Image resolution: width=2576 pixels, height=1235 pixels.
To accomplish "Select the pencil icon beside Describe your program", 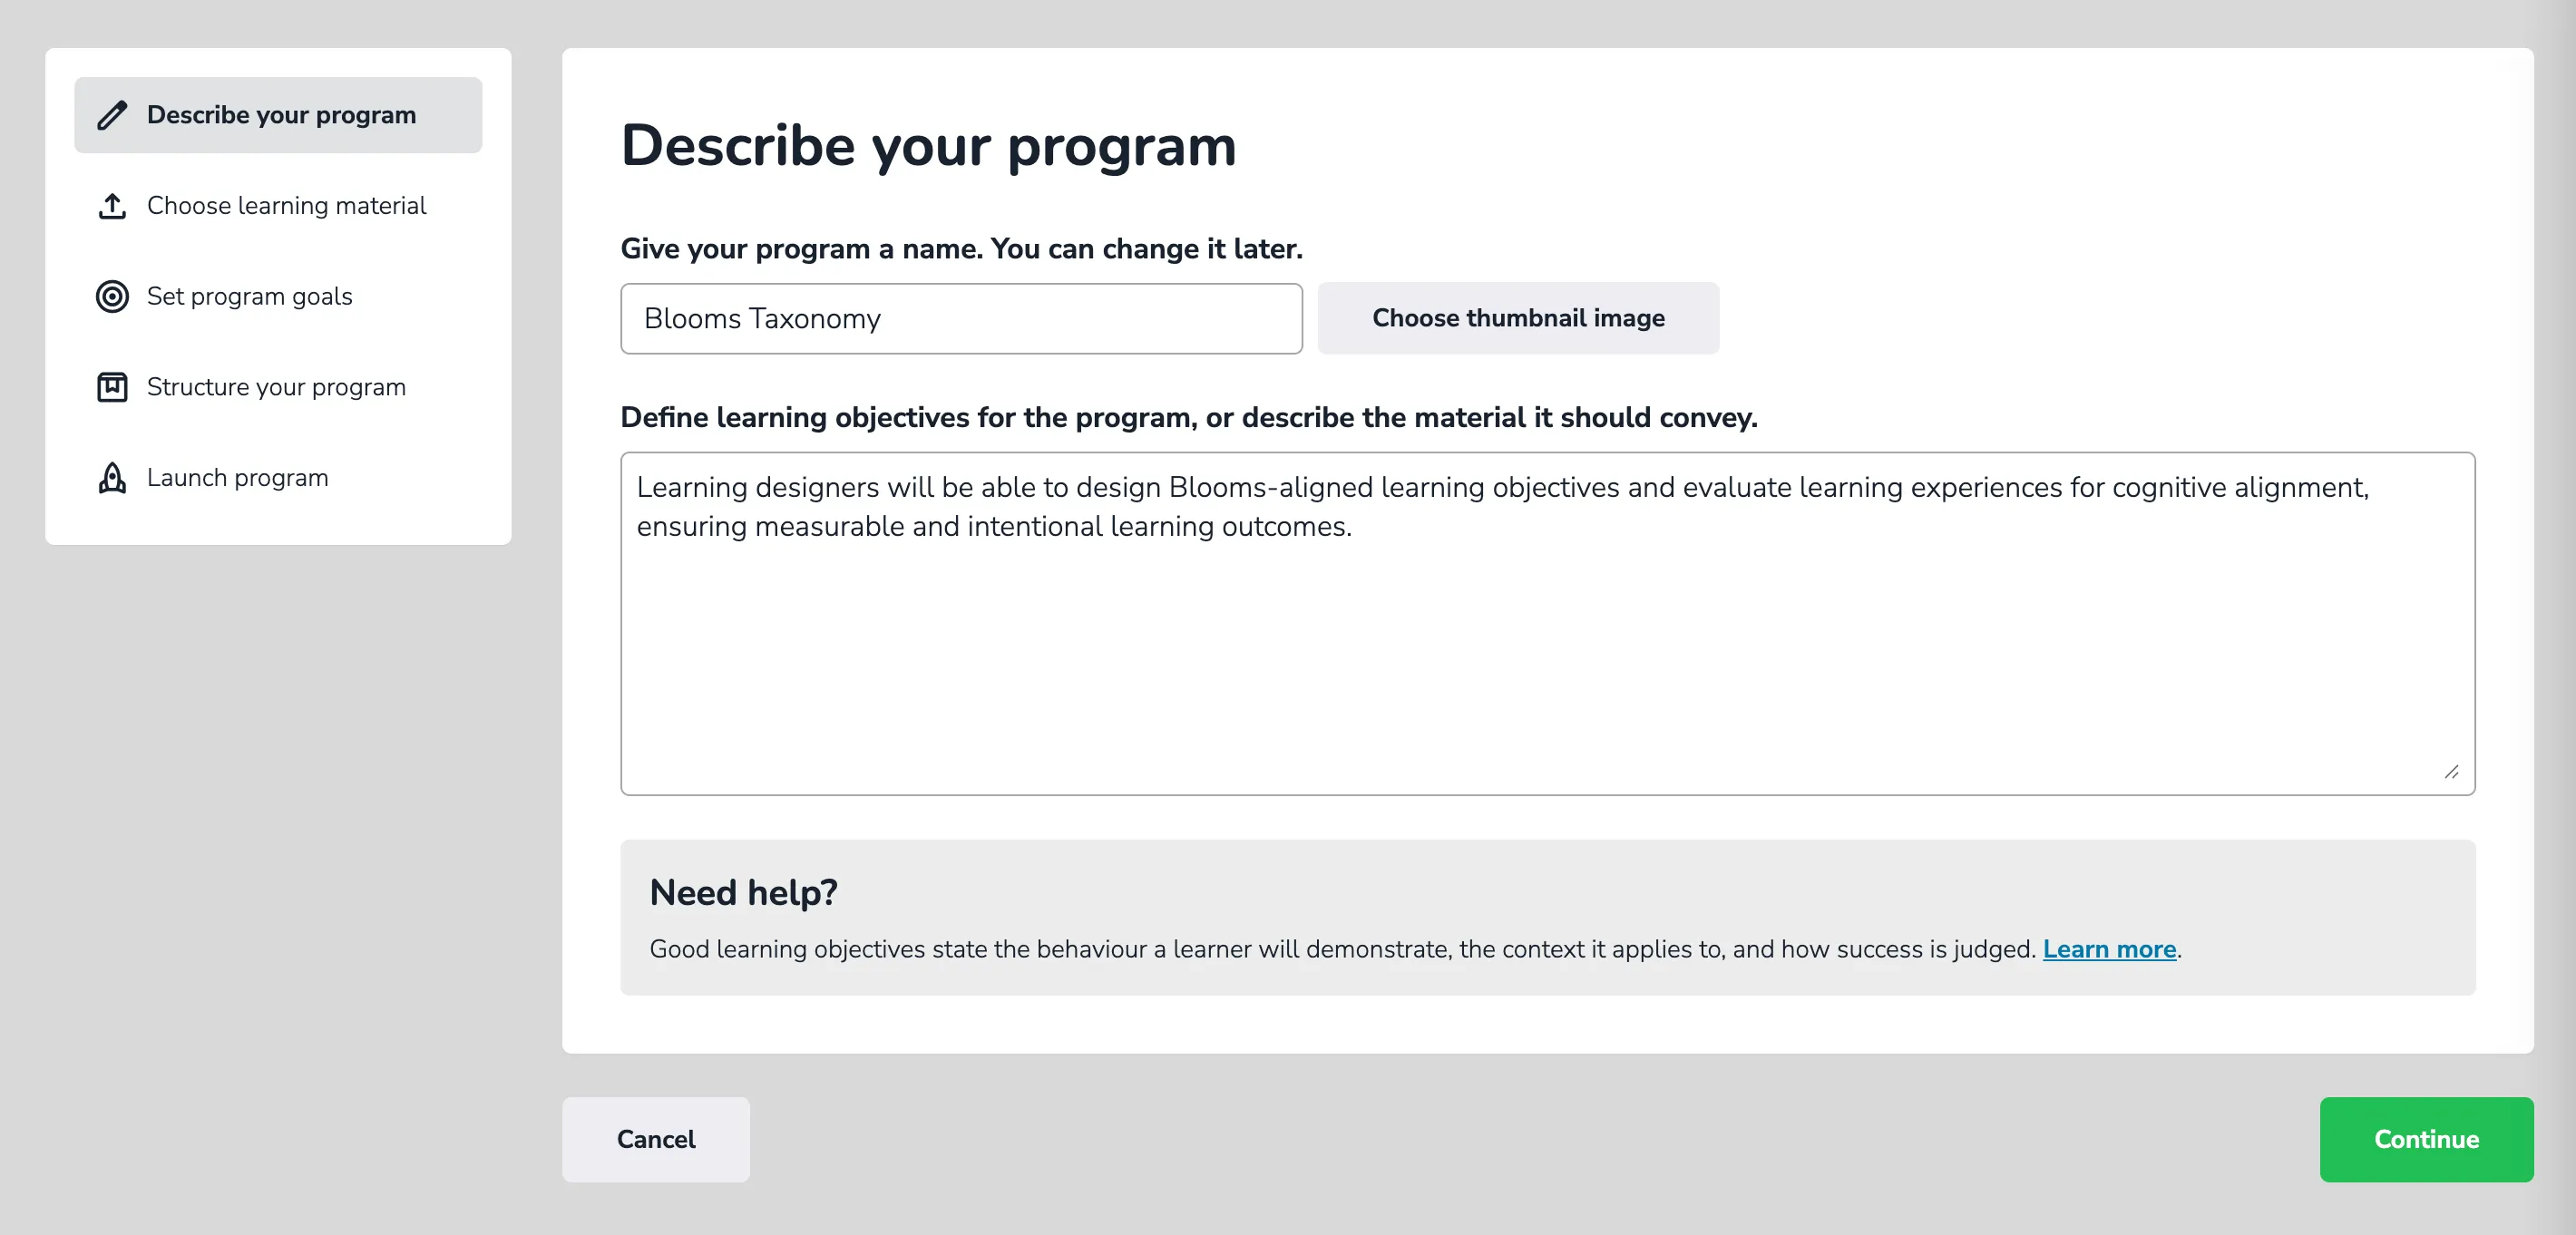I will (x=112, y=114).
